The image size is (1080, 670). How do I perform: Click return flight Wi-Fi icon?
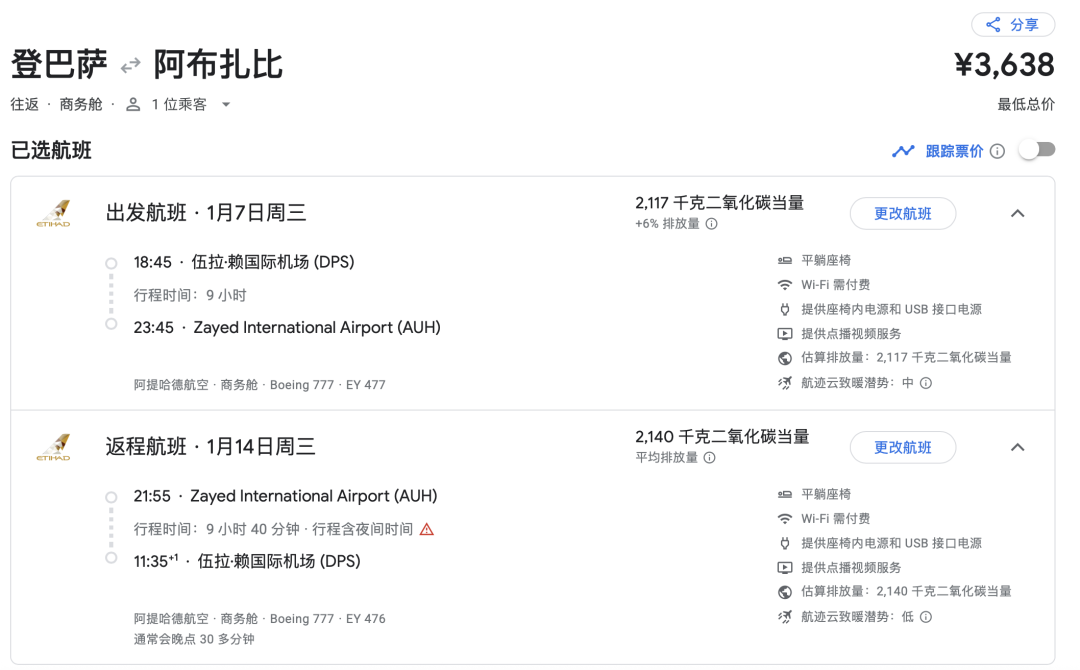pyautogui.click(x=785, y=519)
